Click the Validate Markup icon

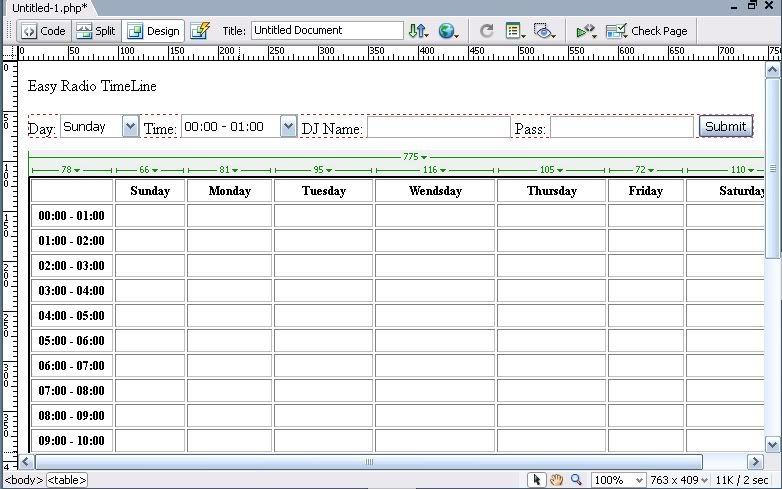click(586, 31)
